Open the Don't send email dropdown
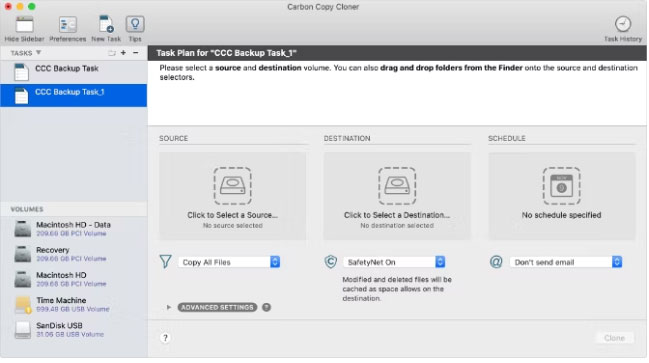 566,262
